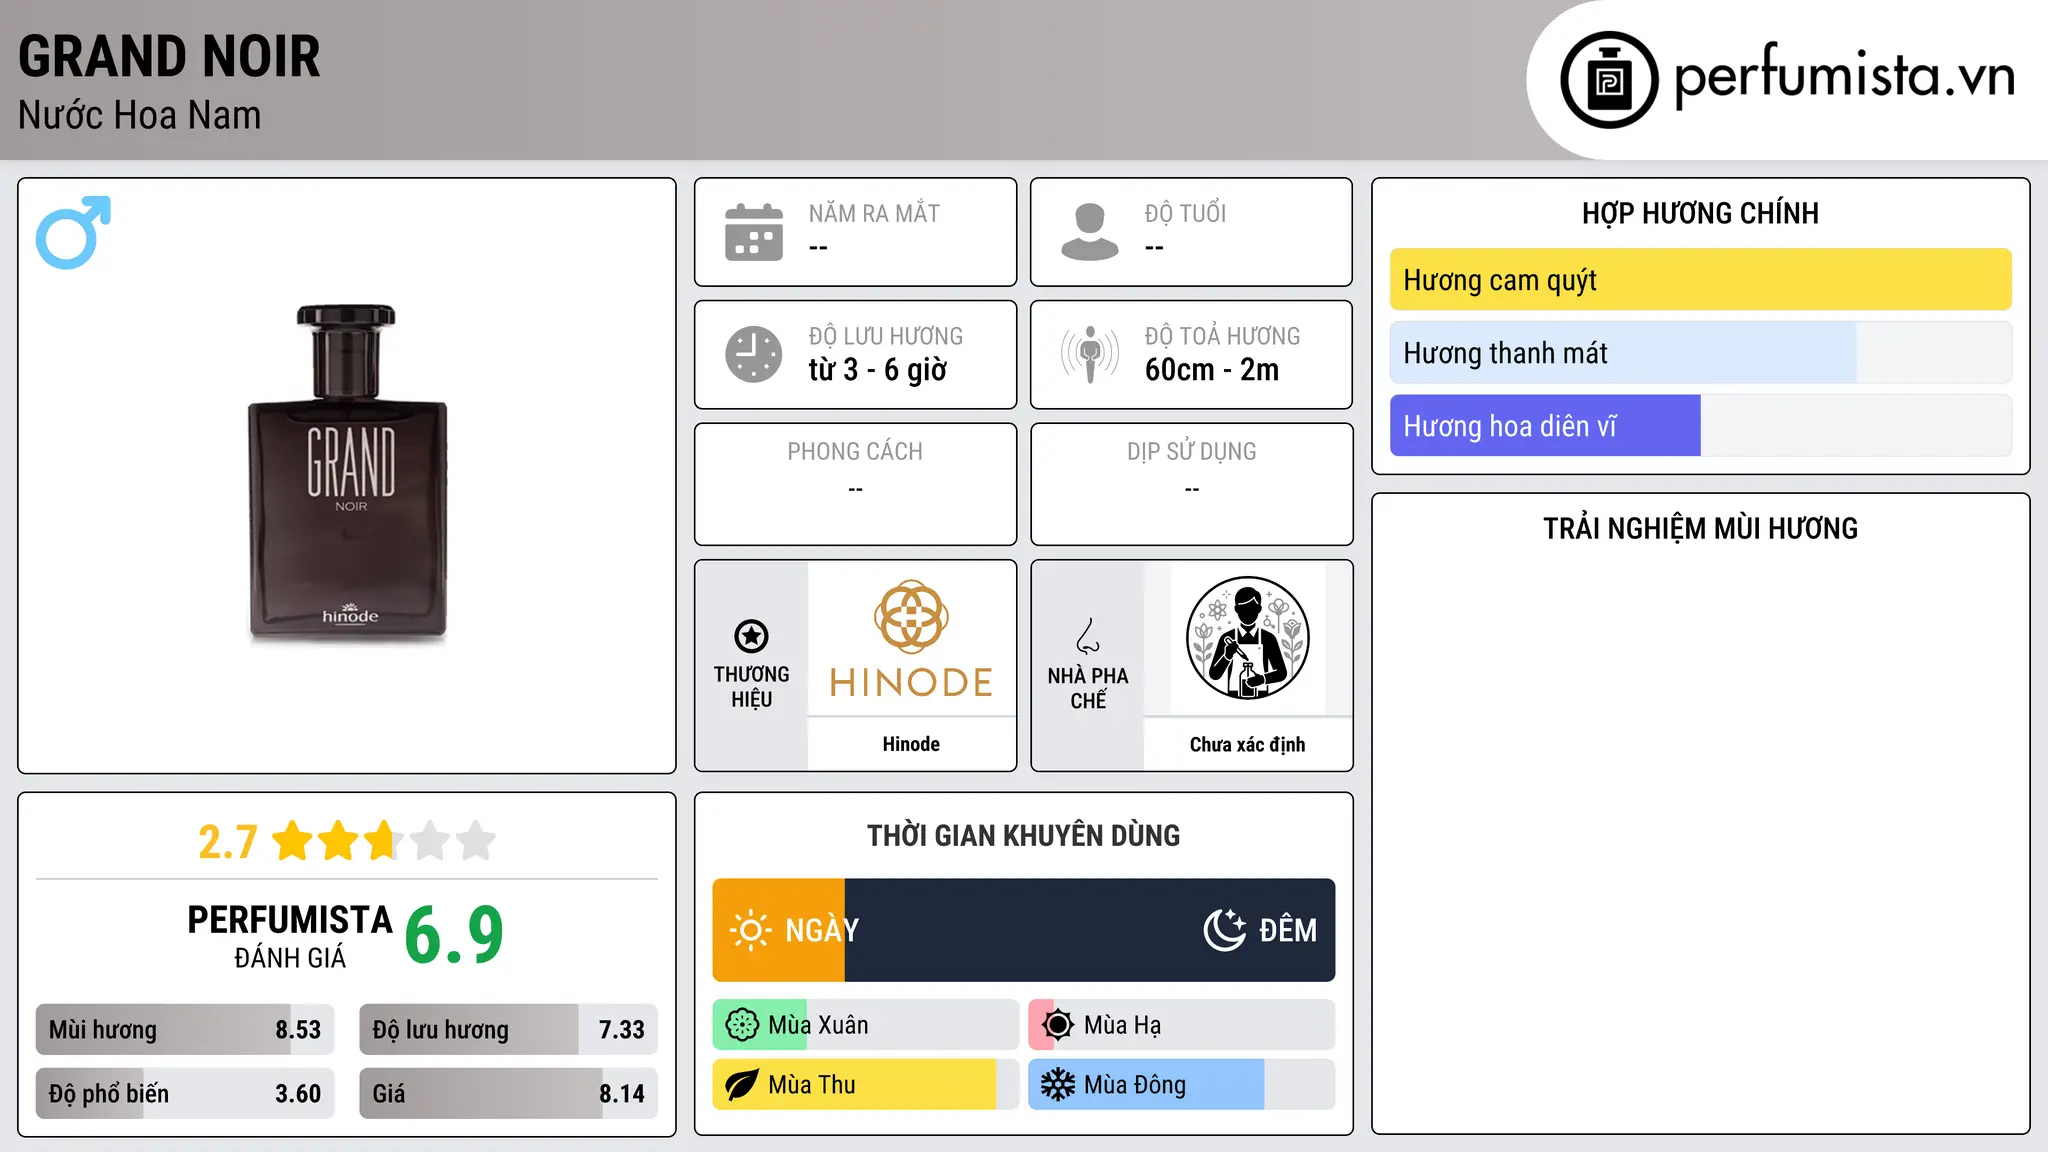Click the THỜI GIAN KHUYÊN DÙNG heading
Screen dimensions: 2048x1152
1023,836
